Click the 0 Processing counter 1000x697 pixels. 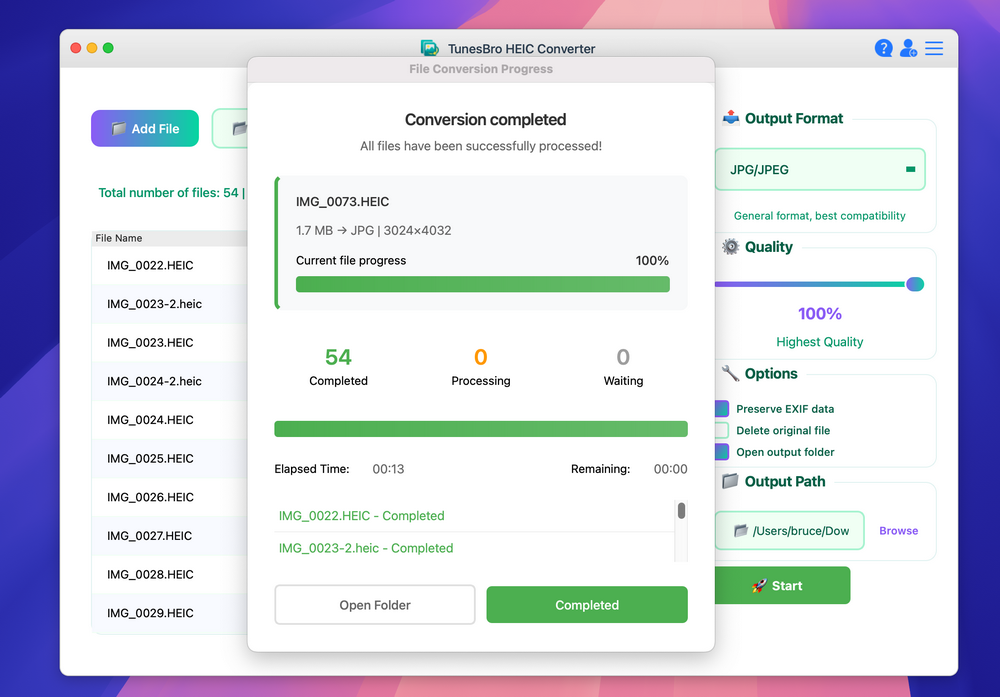[481, 367]
